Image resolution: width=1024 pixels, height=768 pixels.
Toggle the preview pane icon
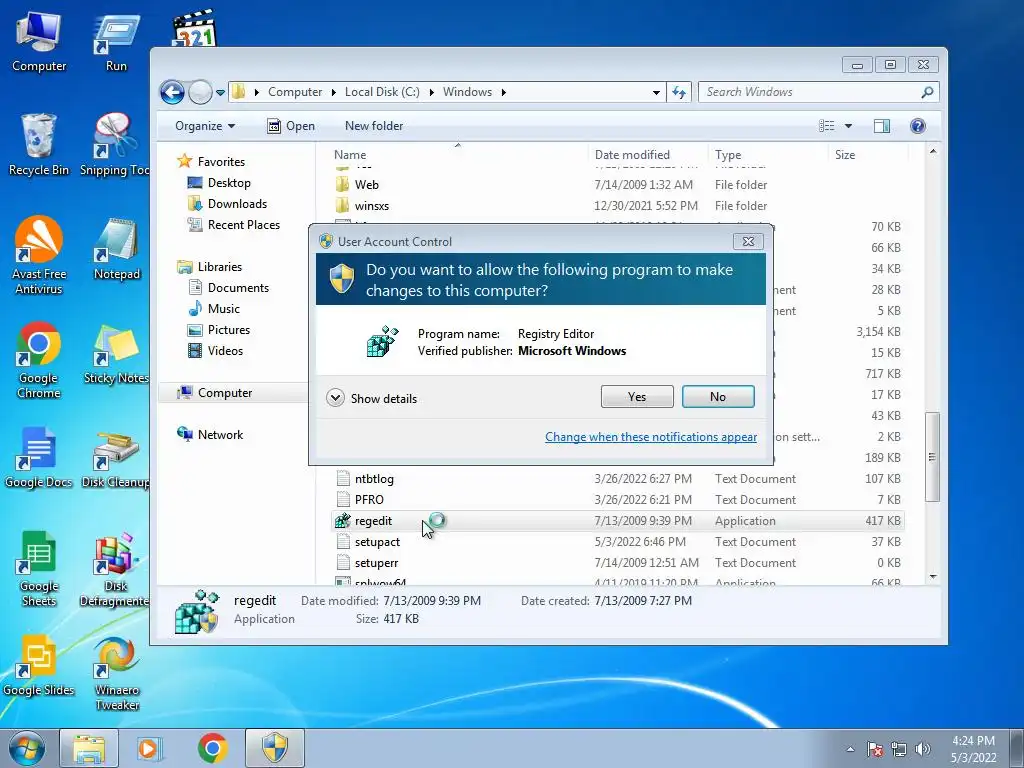882,126
